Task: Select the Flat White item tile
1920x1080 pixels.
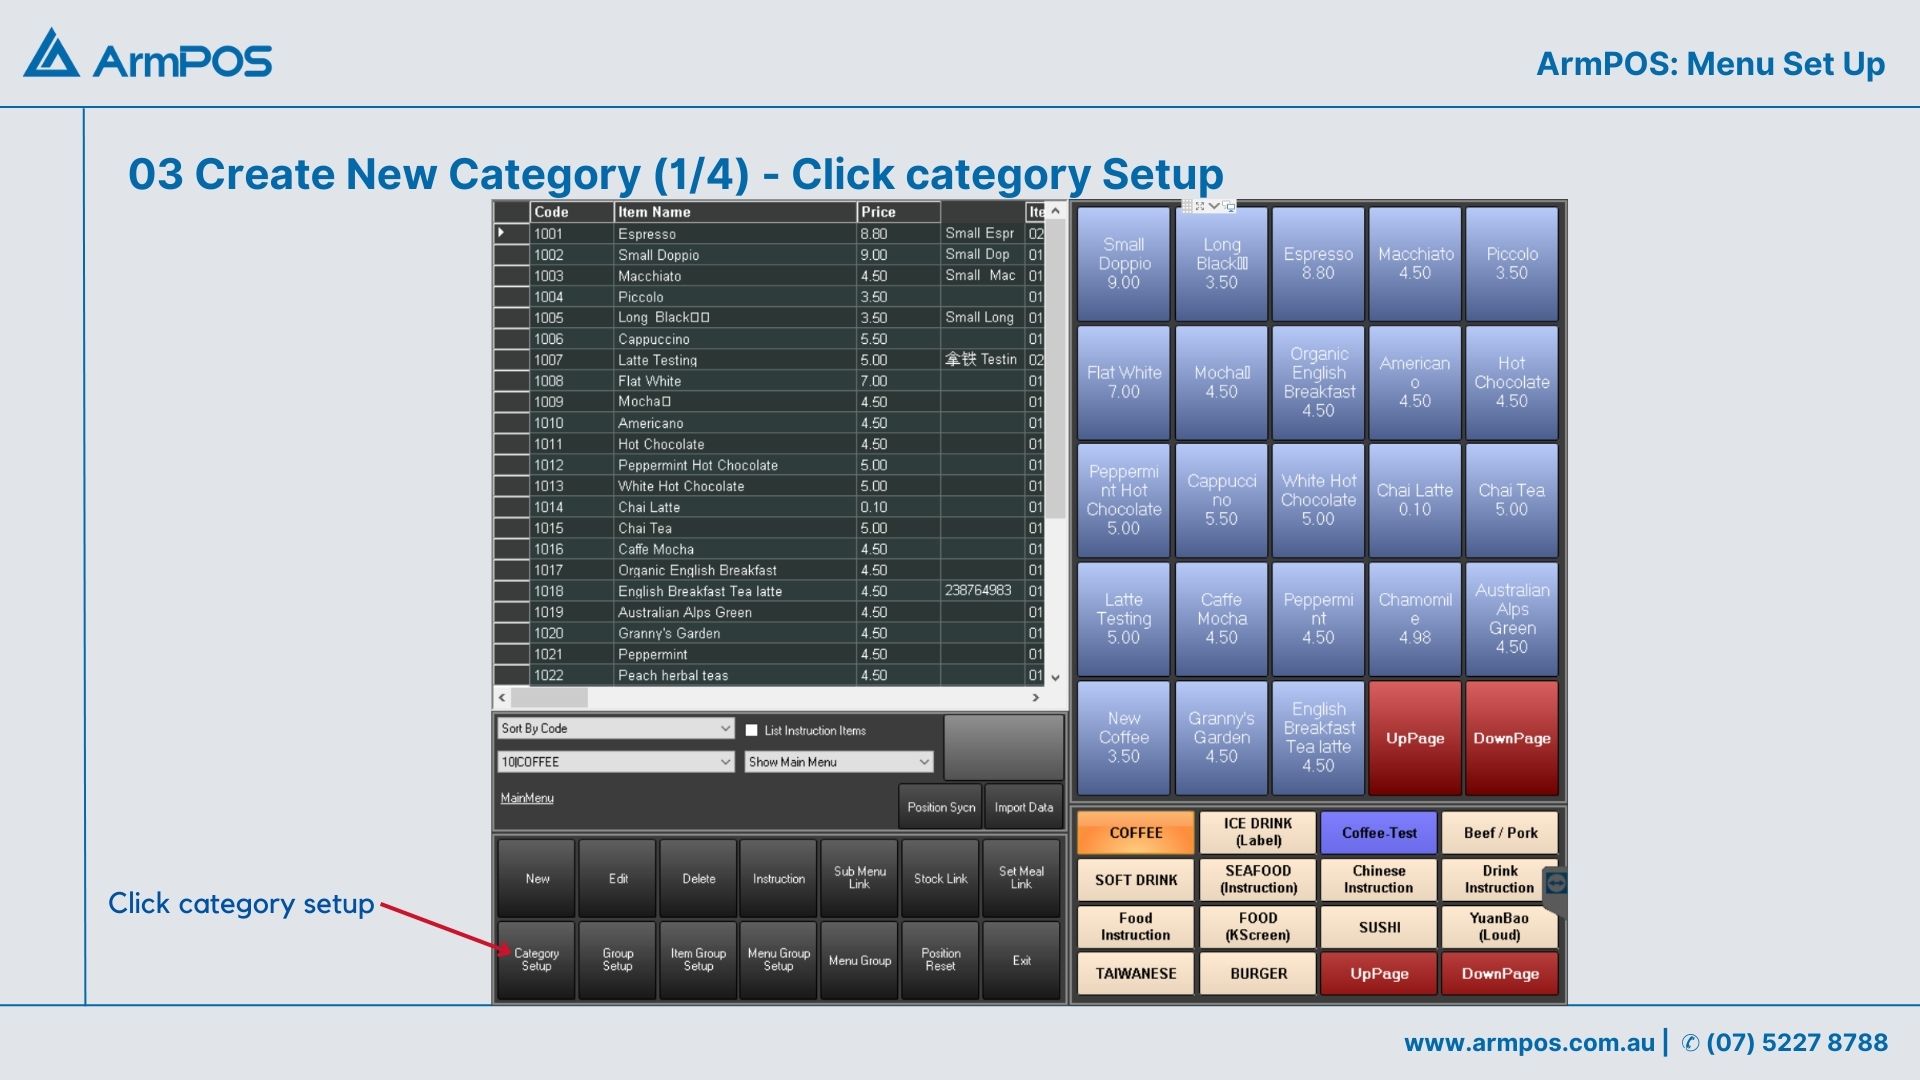Action: (1123, 382)
